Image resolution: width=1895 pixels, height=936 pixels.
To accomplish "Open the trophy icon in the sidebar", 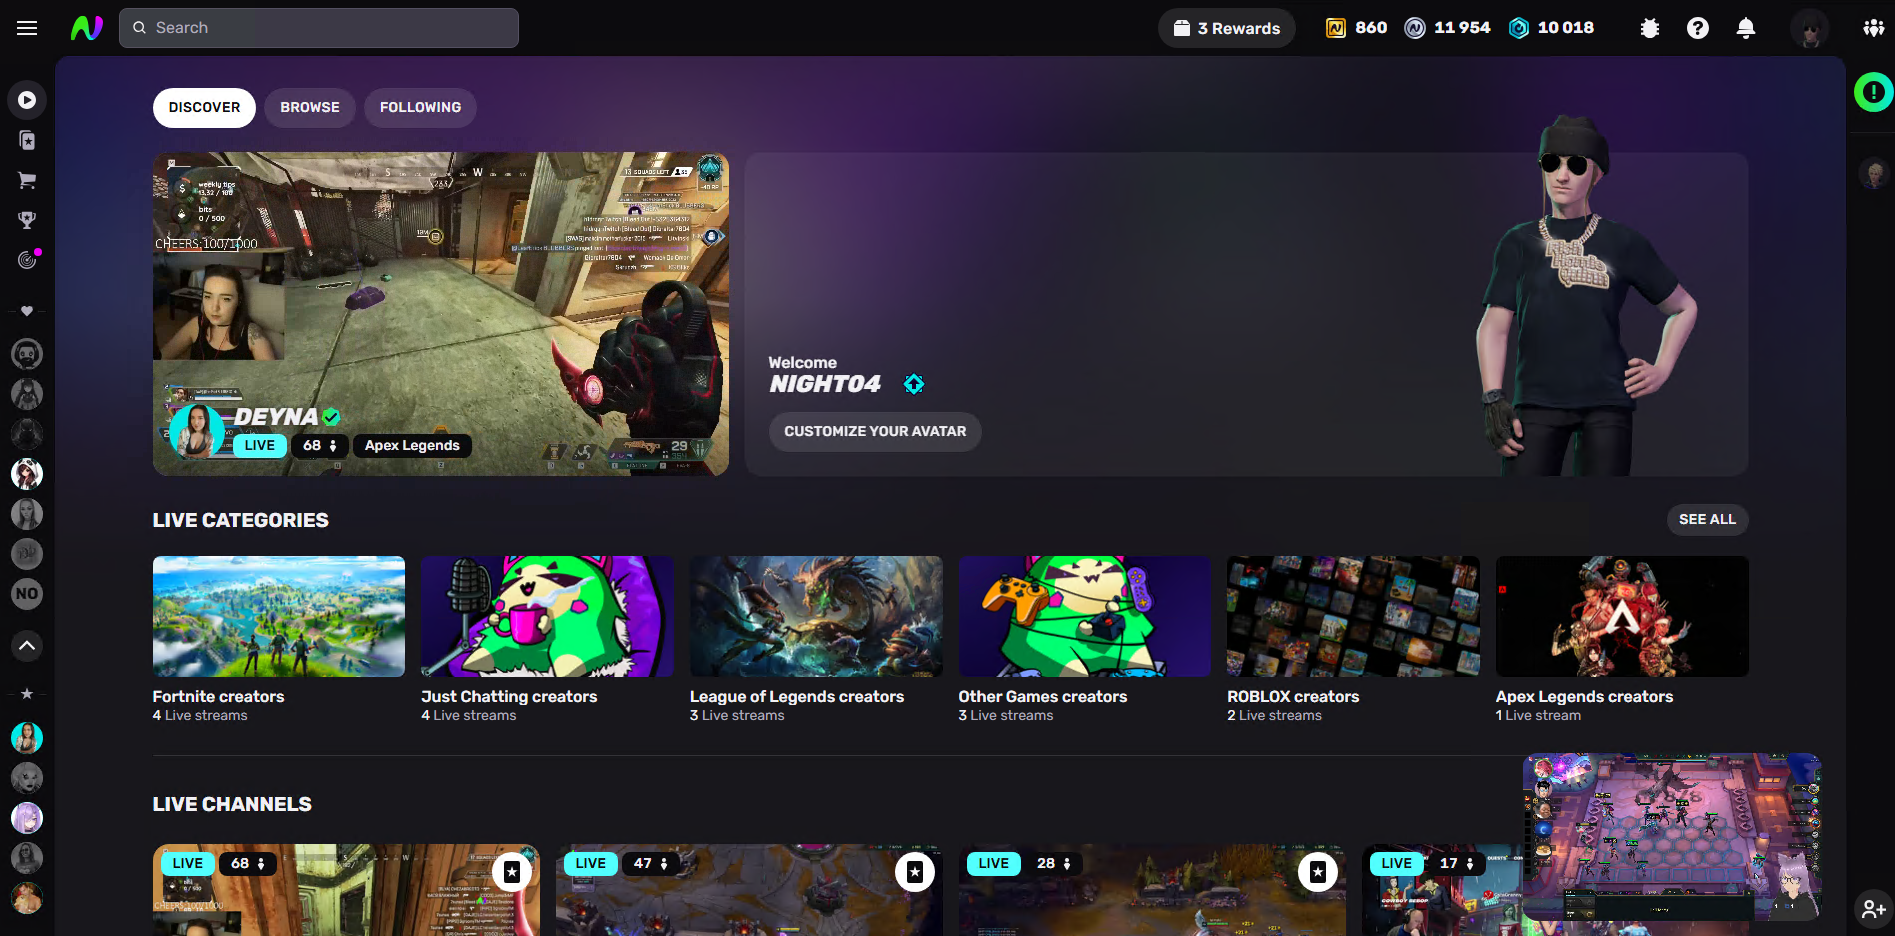I will 27,220.
